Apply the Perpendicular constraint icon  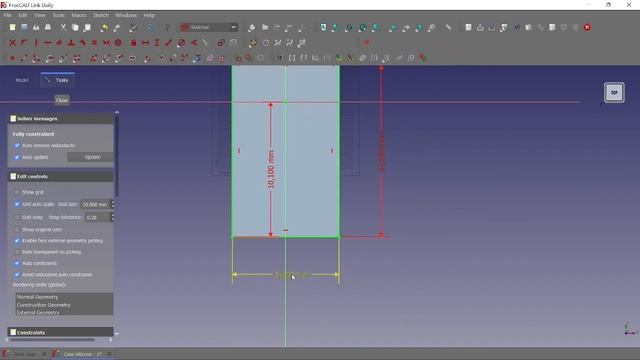tap(71, 42)
